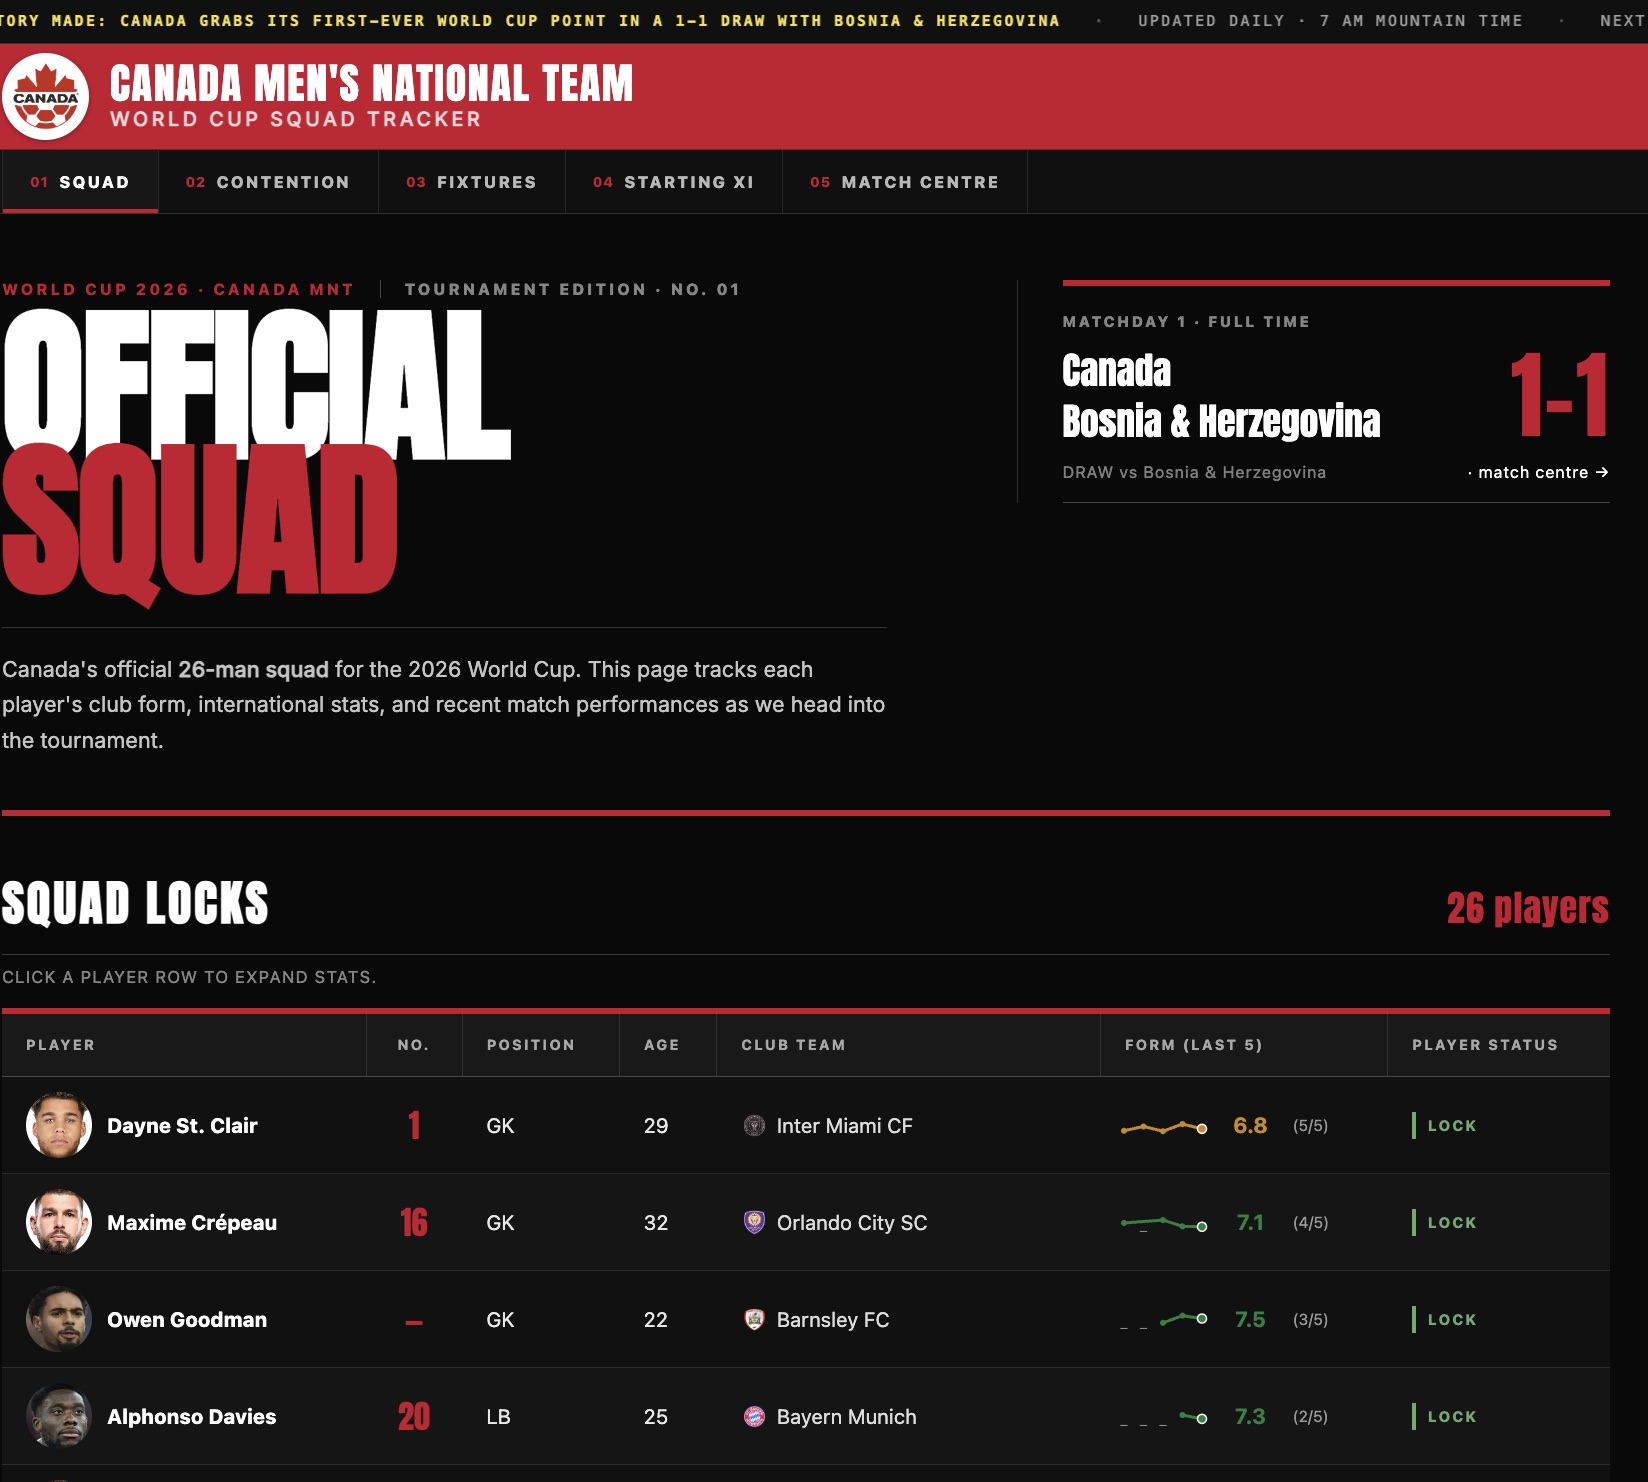Click Owen Goodman's 7.5 form rating
The height and width of the screenshot is (1482, 1648).
(1250, 1319)
